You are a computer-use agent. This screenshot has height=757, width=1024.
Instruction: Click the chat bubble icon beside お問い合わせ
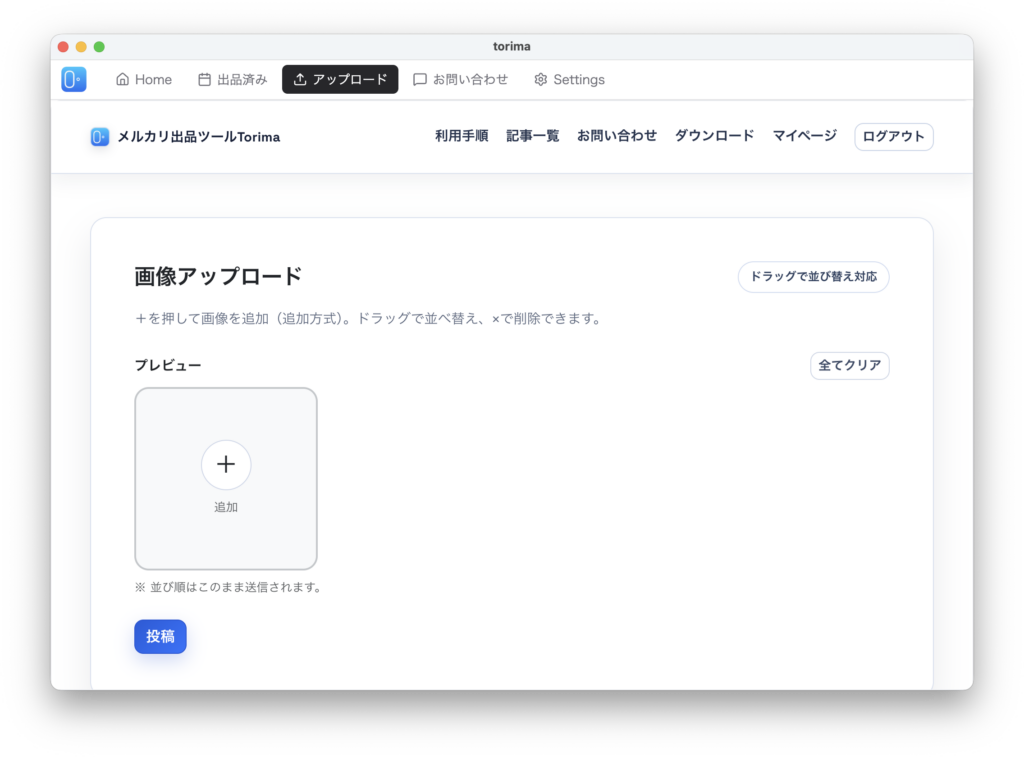pyautogui.click(x=420, y=80)
